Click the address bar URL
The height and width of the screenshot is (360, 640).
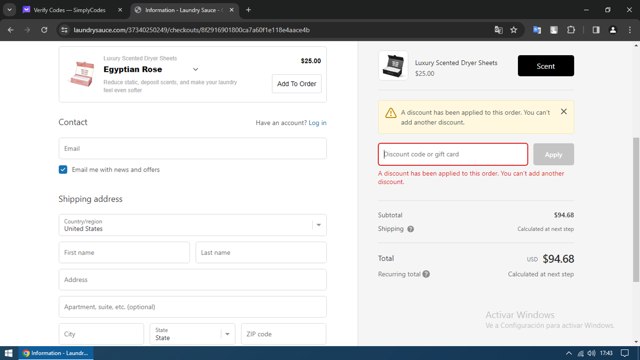(x=191, y=30)
